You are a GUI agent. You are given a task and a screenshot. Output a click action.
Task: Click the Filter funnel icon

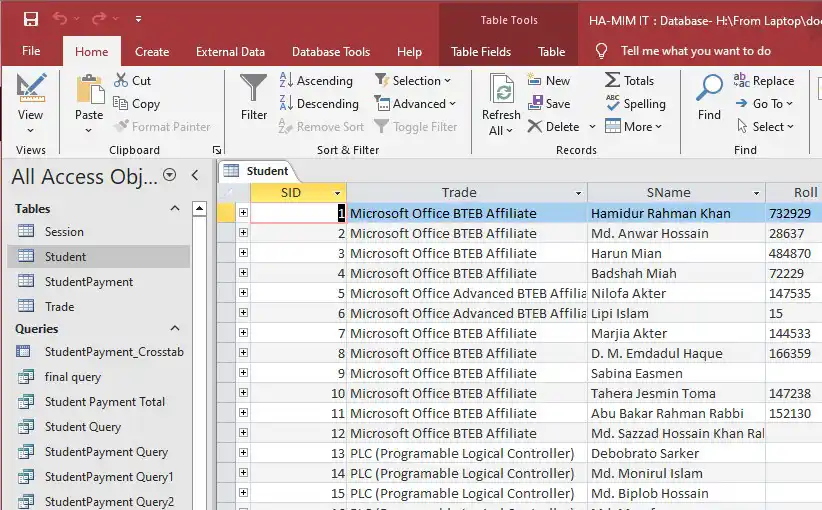pos(254,88)
